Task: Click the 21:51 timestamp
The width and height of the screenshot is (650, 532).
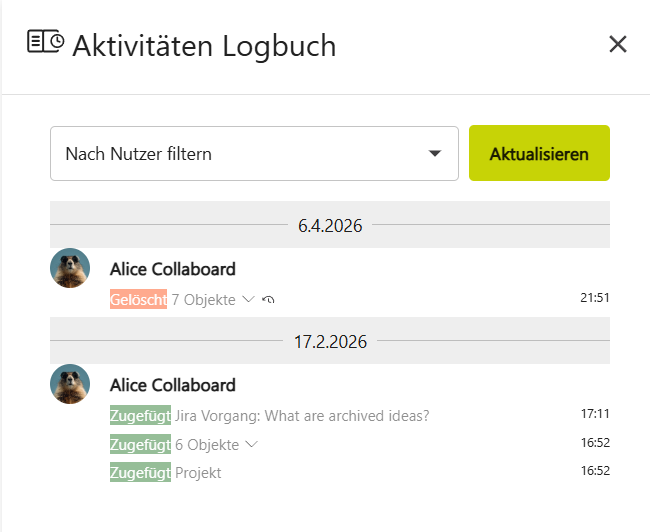Action: (595, 298)
